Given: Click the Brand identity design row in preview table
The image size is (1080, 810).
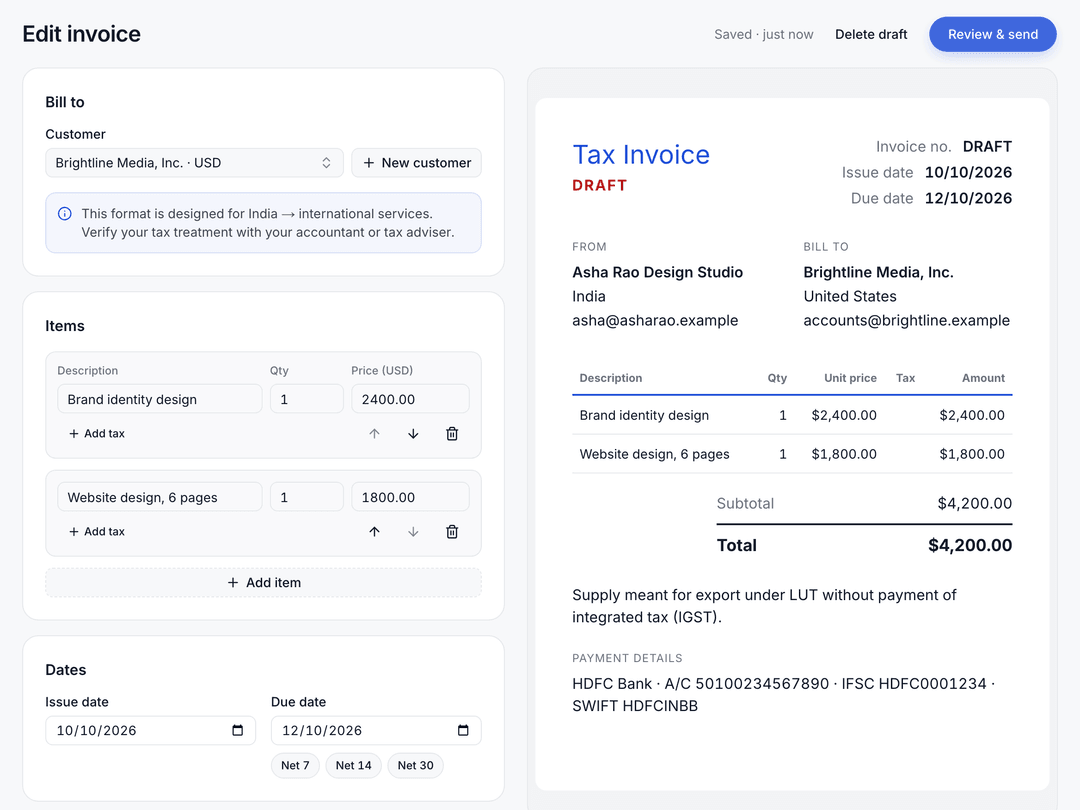Looking at the screenshot, I should click(x=792, y=415).
